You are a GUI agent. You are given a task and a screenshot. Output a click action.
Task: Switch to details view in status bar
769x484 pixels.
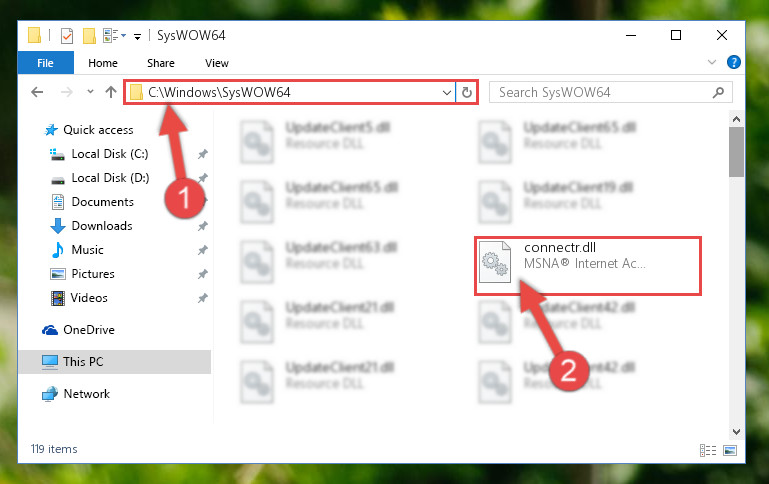point(708,450)
